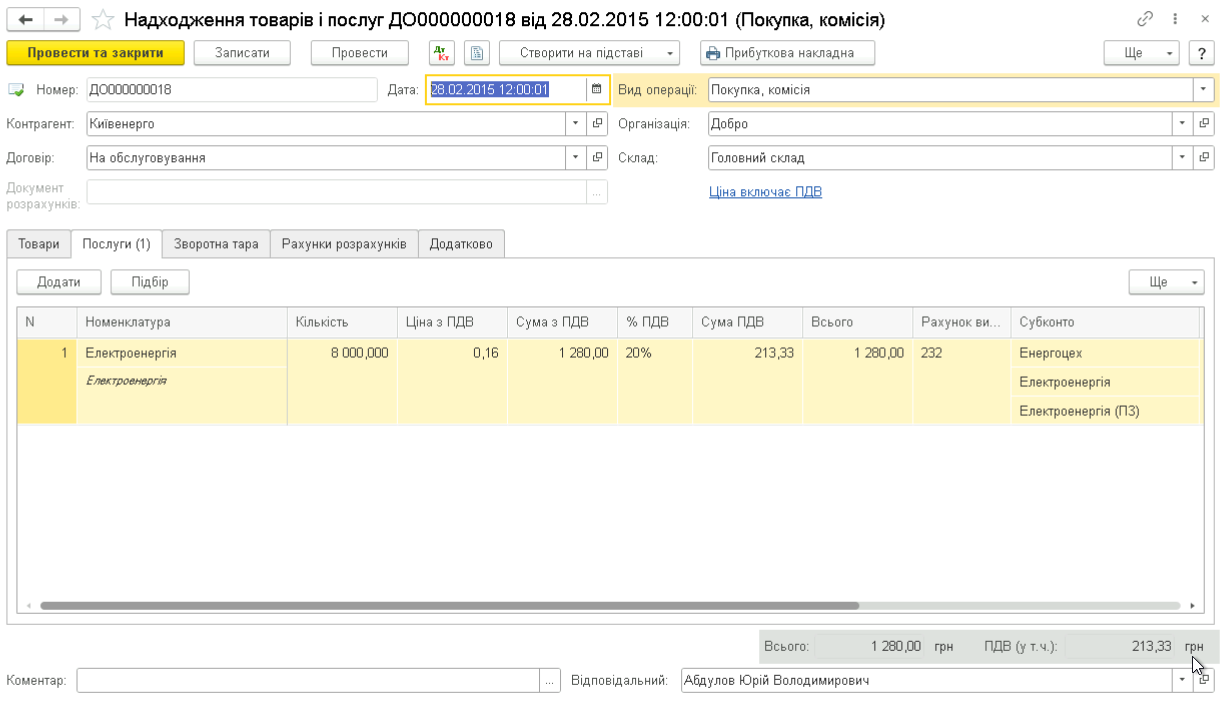
Task: Click the forward navigation arrow
Action: [x=62, y=20]
